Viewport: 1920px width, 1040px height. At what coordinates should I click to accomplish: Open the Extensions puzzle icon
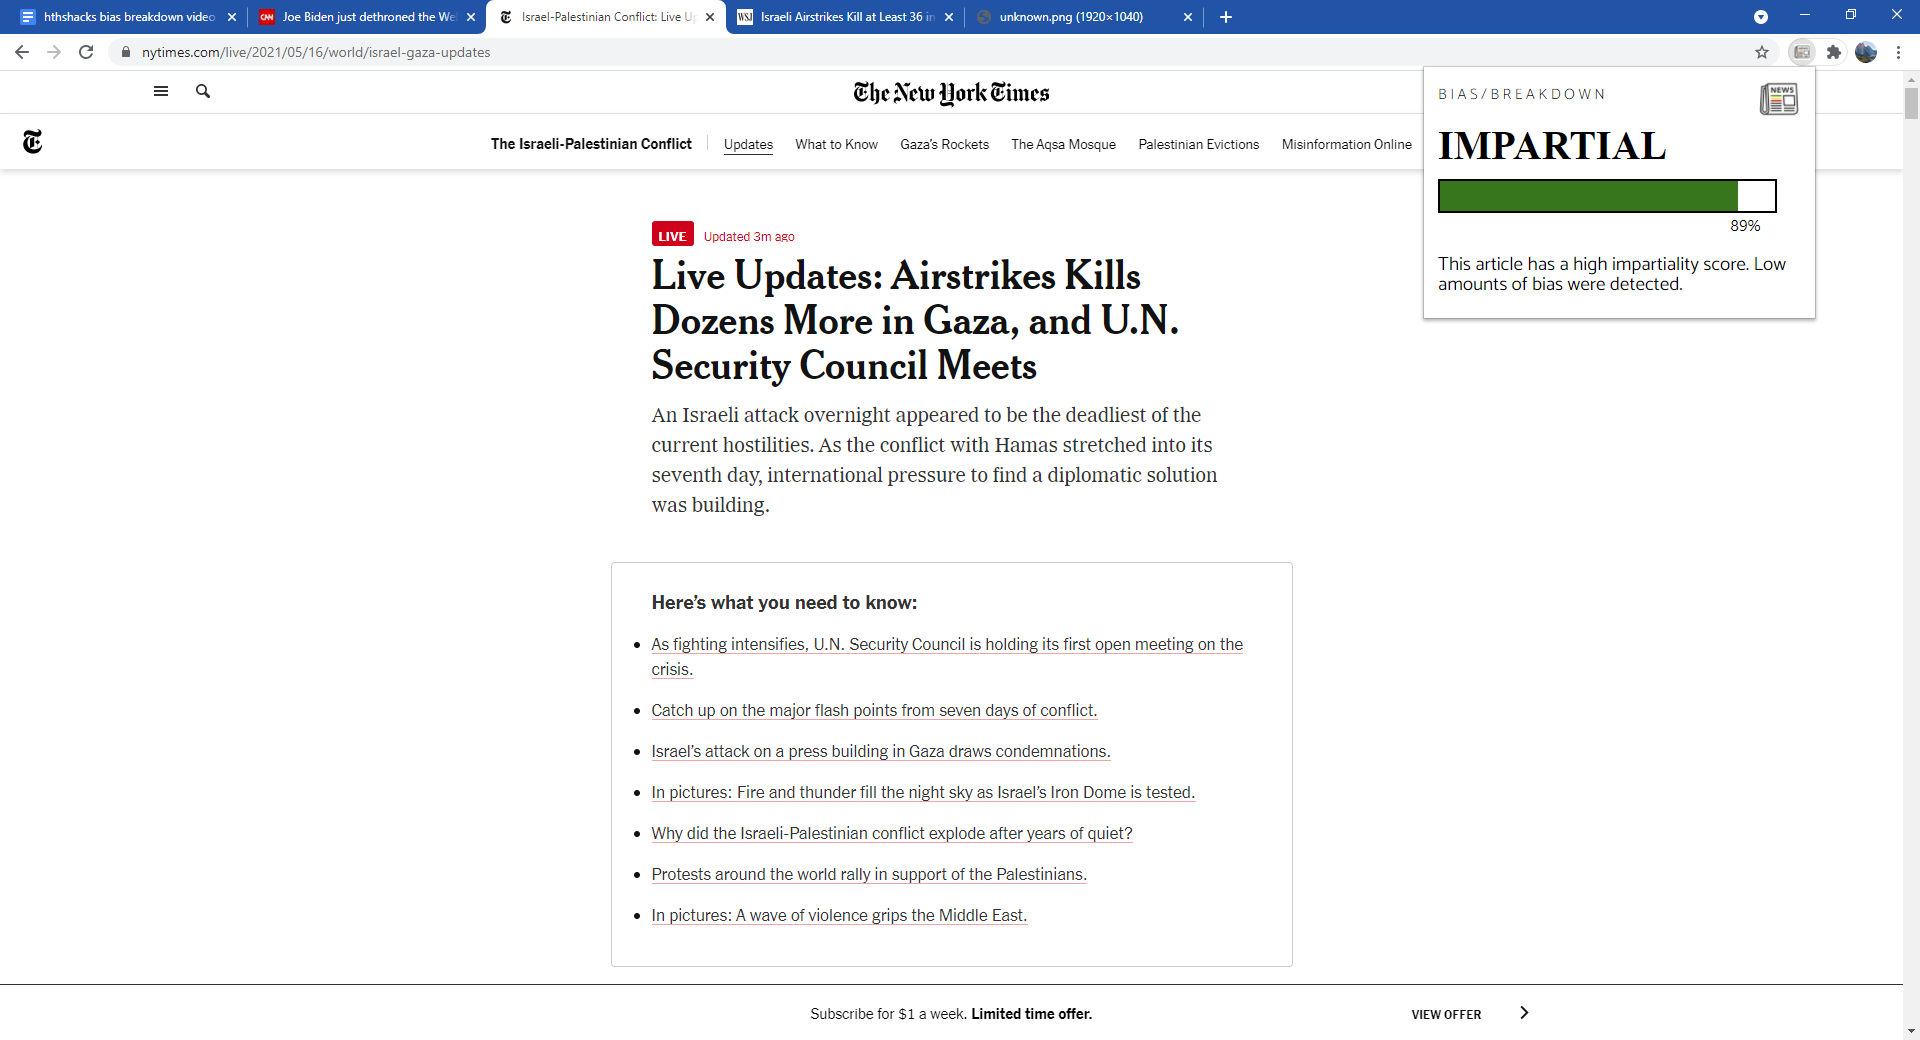(x=1834, y=52)
